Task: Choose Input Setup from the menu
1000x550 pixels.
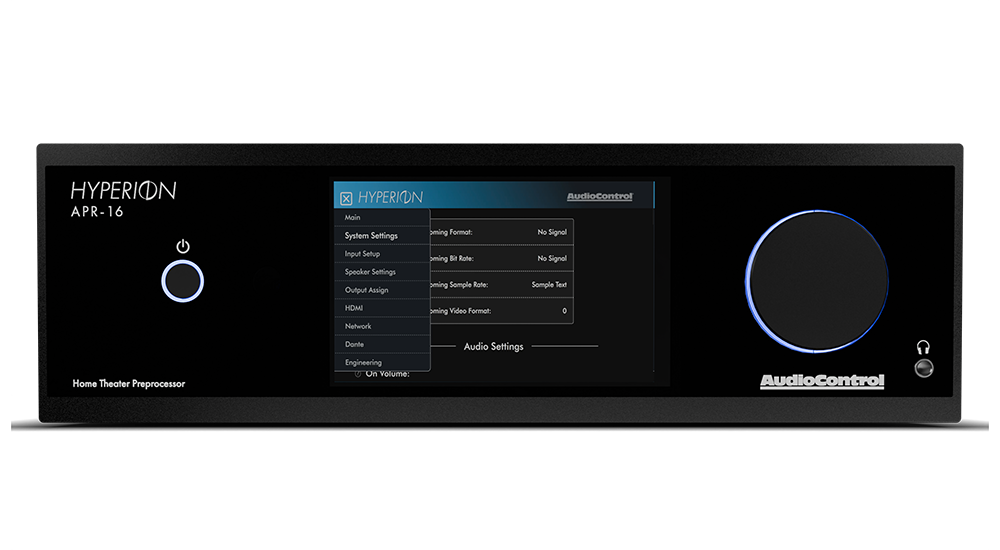Action: [x=382, y=253]
